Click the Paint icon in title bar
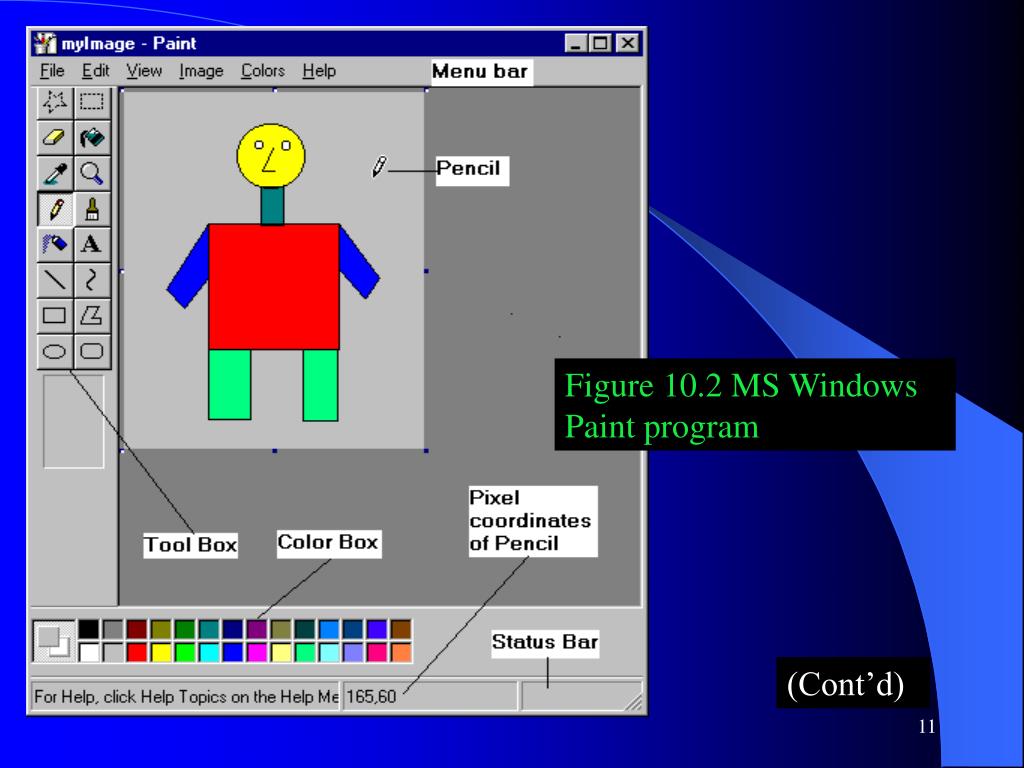1024x768 pixels. point(44,43)
